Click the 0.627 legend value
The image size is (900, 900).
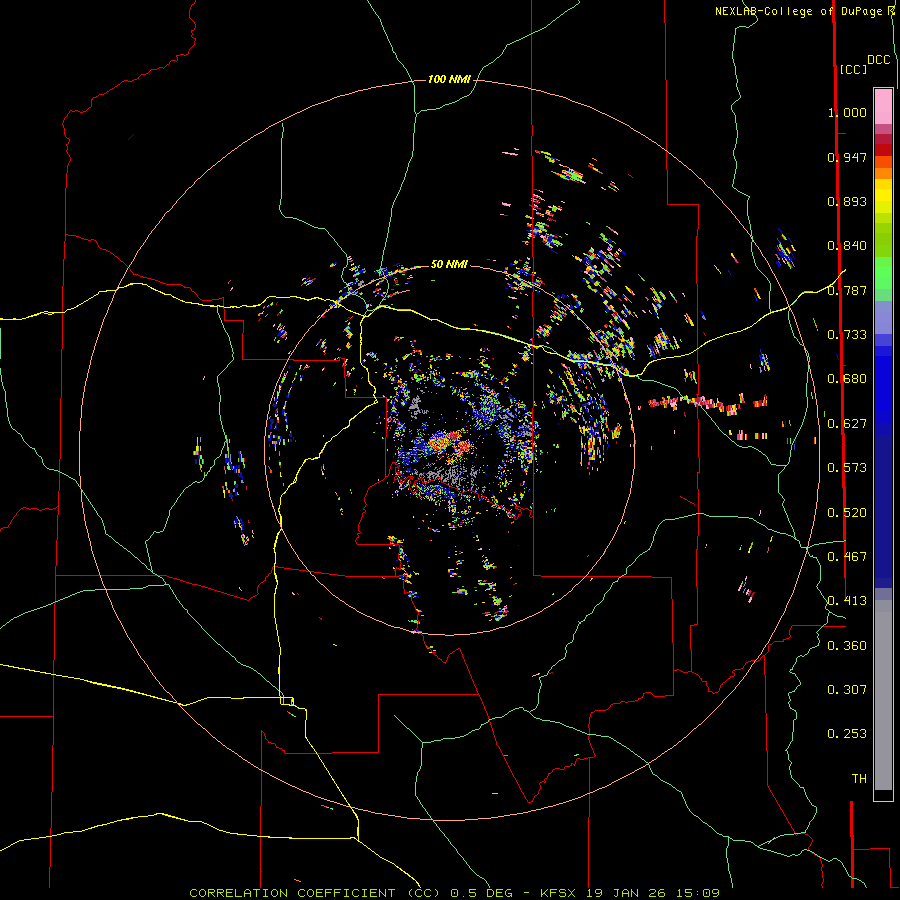[x=847, y=424]
